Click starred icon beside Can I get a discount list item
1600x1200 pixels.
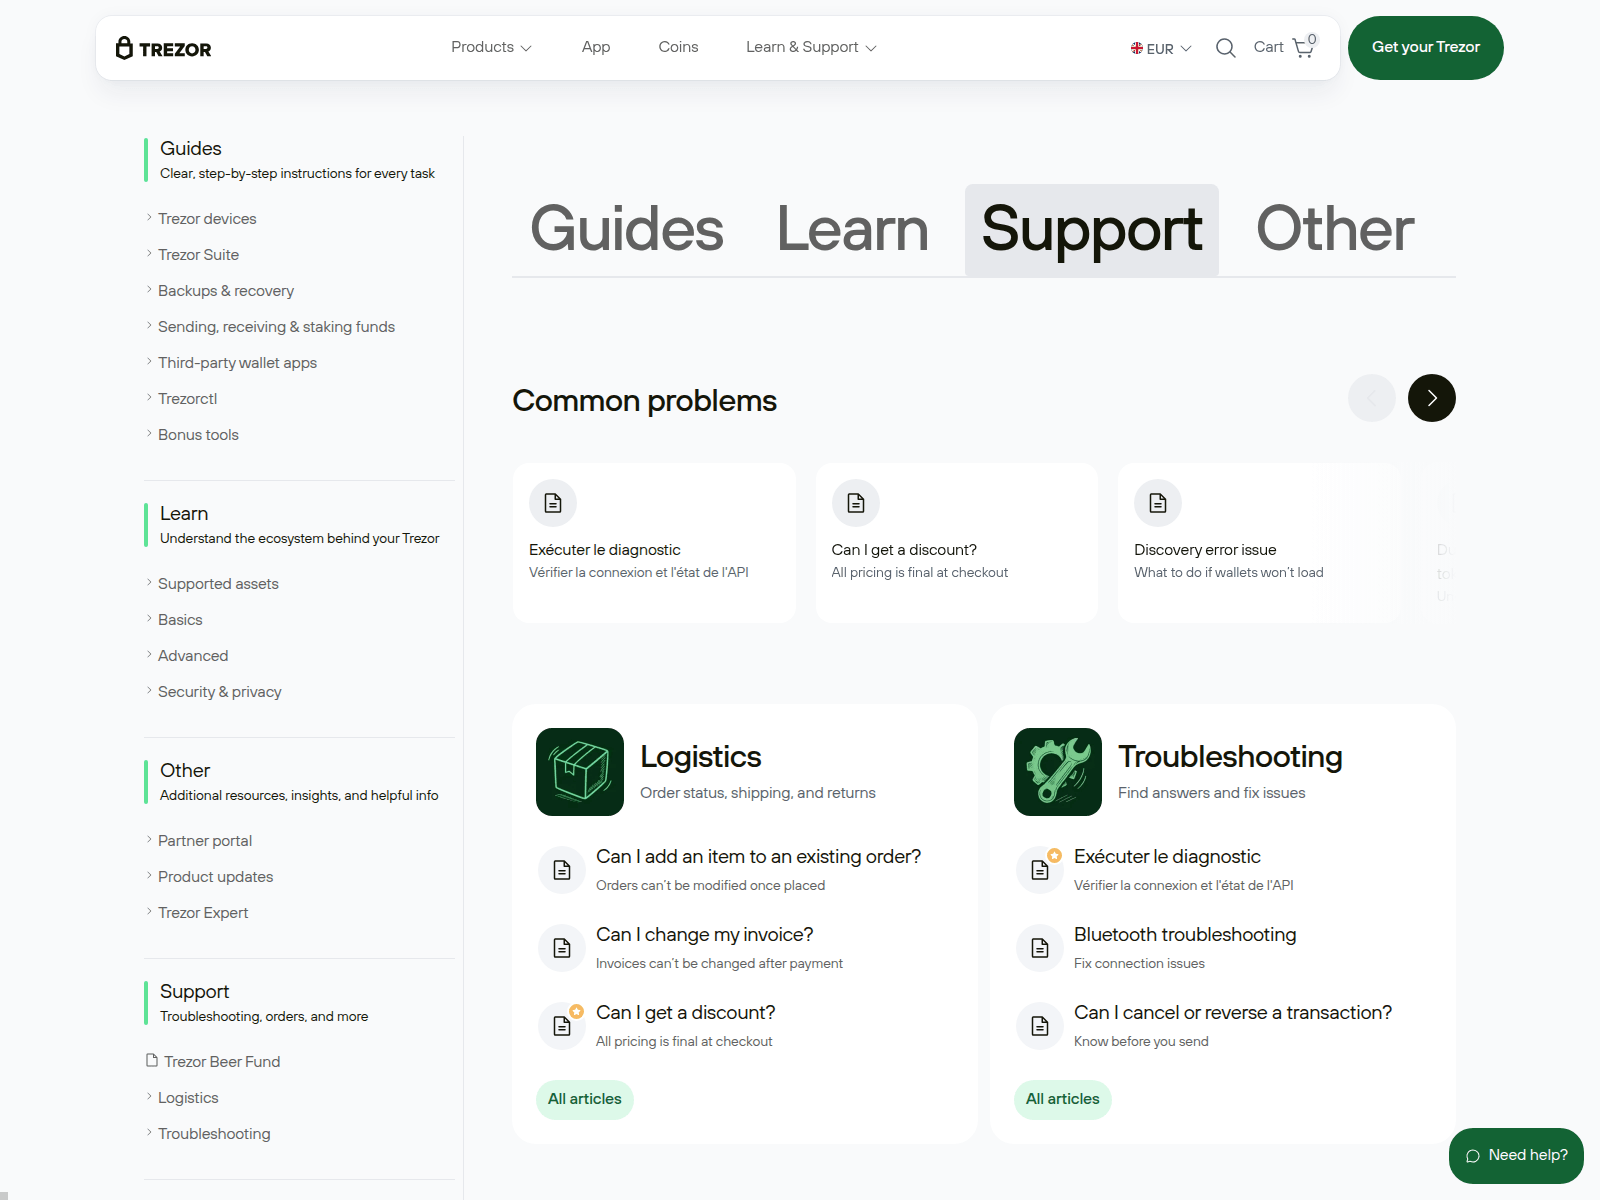(x=562, y=1026)
